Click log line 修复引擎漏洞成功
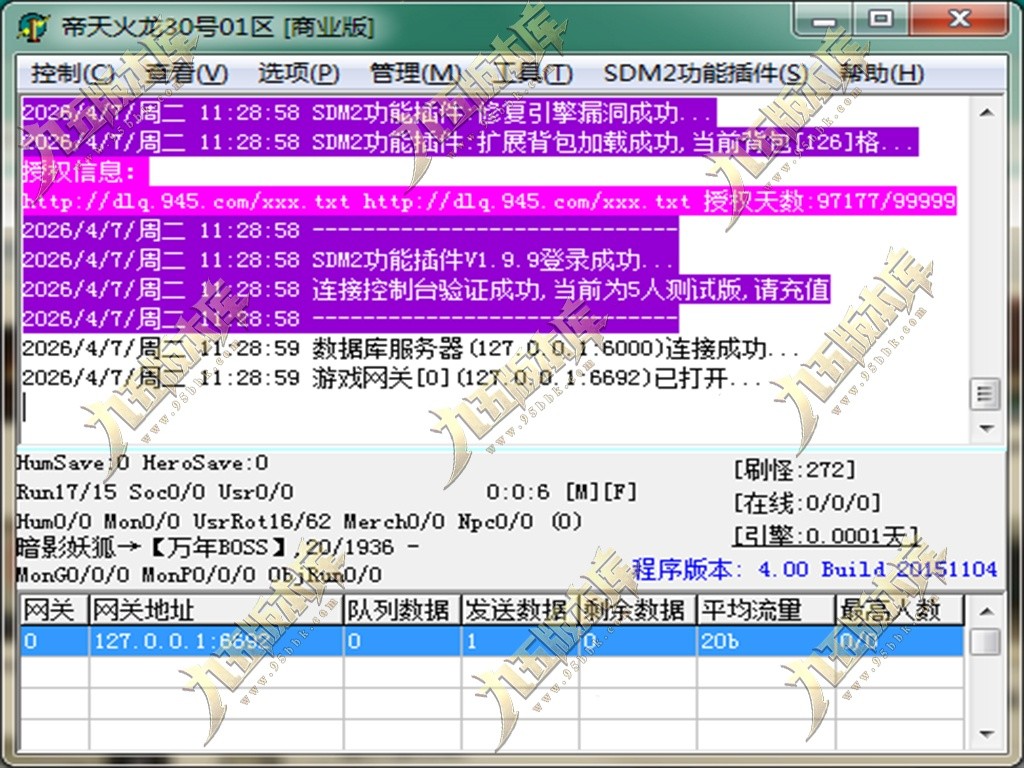The height and width of the screenshot is (768, 1024). point(369,113)
